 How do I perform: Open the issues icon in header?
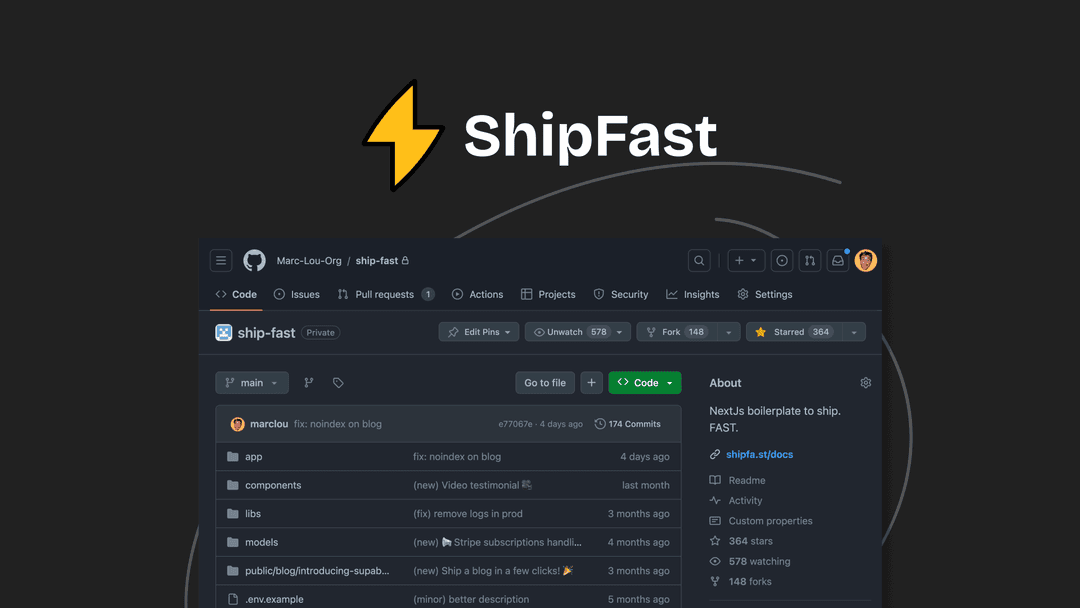(782, 261)
